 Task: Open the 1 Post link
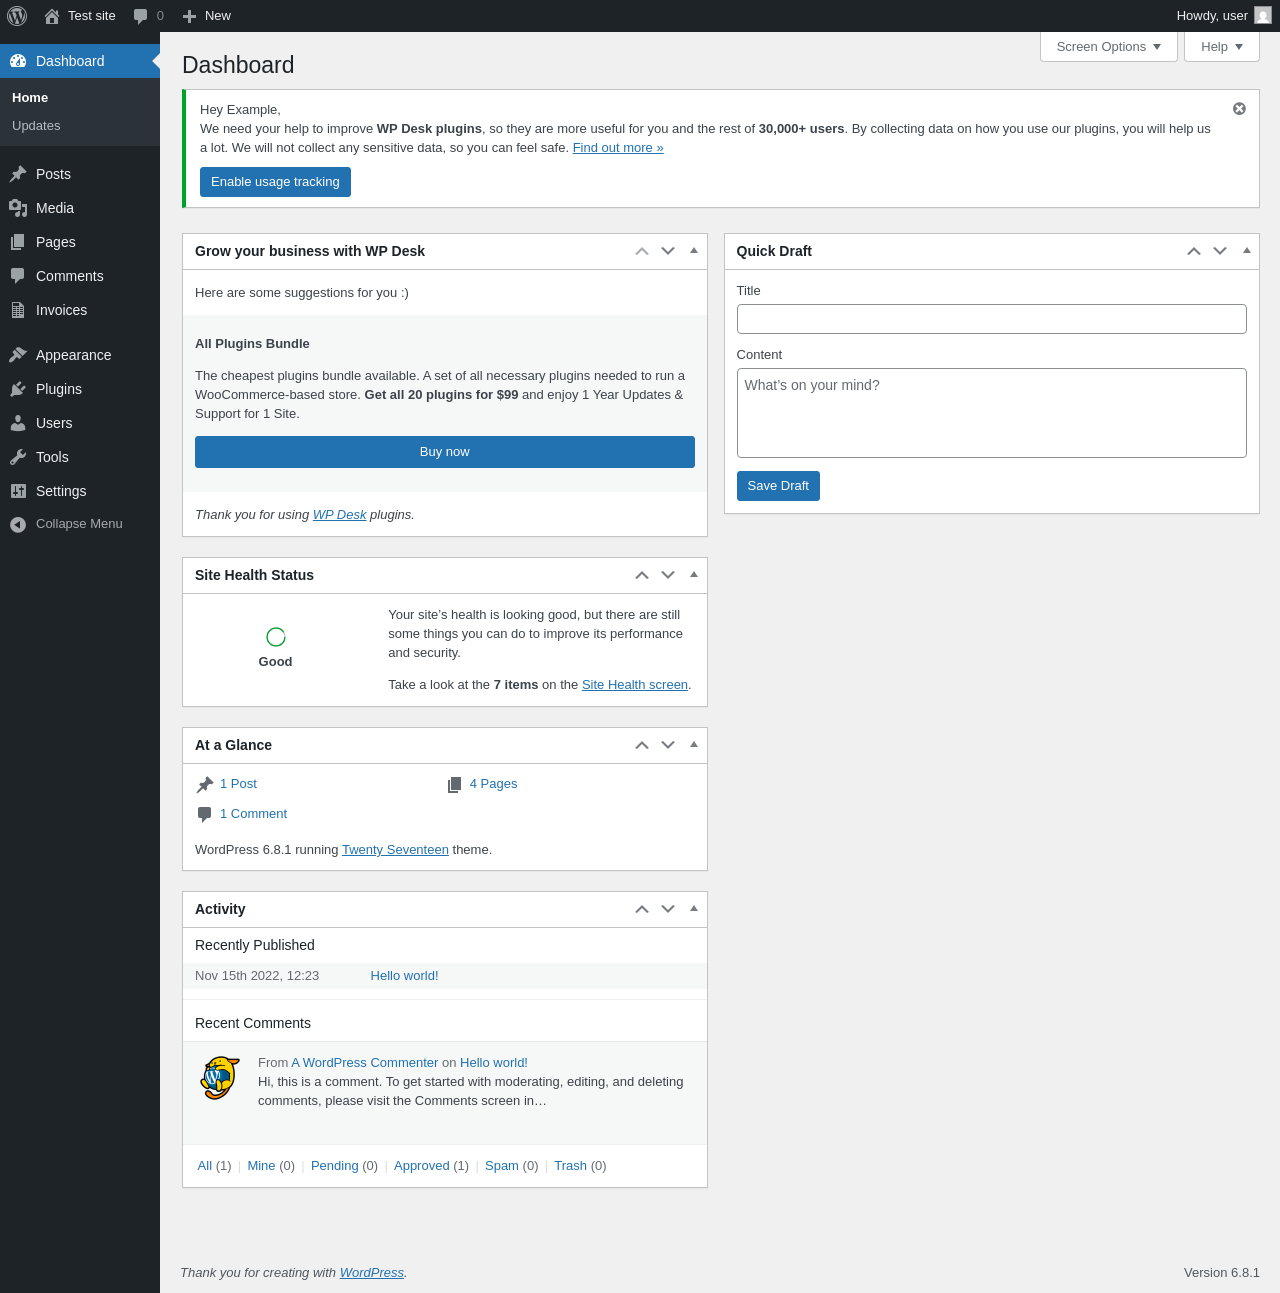tap(238, 784)
